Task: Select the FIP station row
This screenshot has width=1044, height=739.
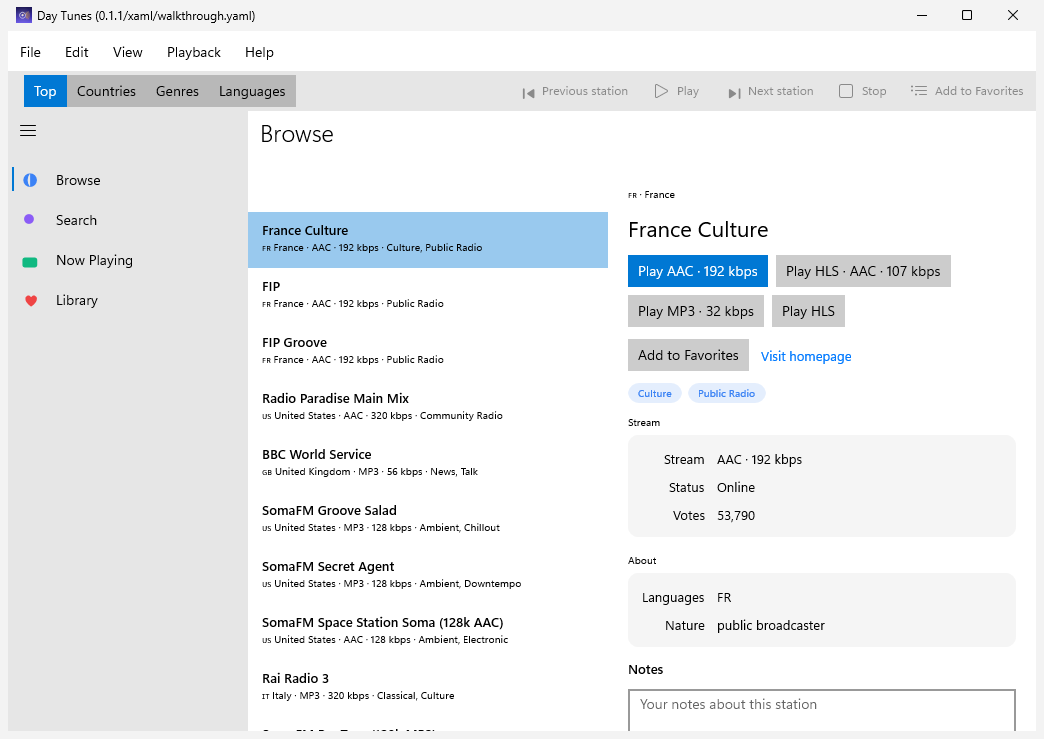Action: click(x=428, y=296)
